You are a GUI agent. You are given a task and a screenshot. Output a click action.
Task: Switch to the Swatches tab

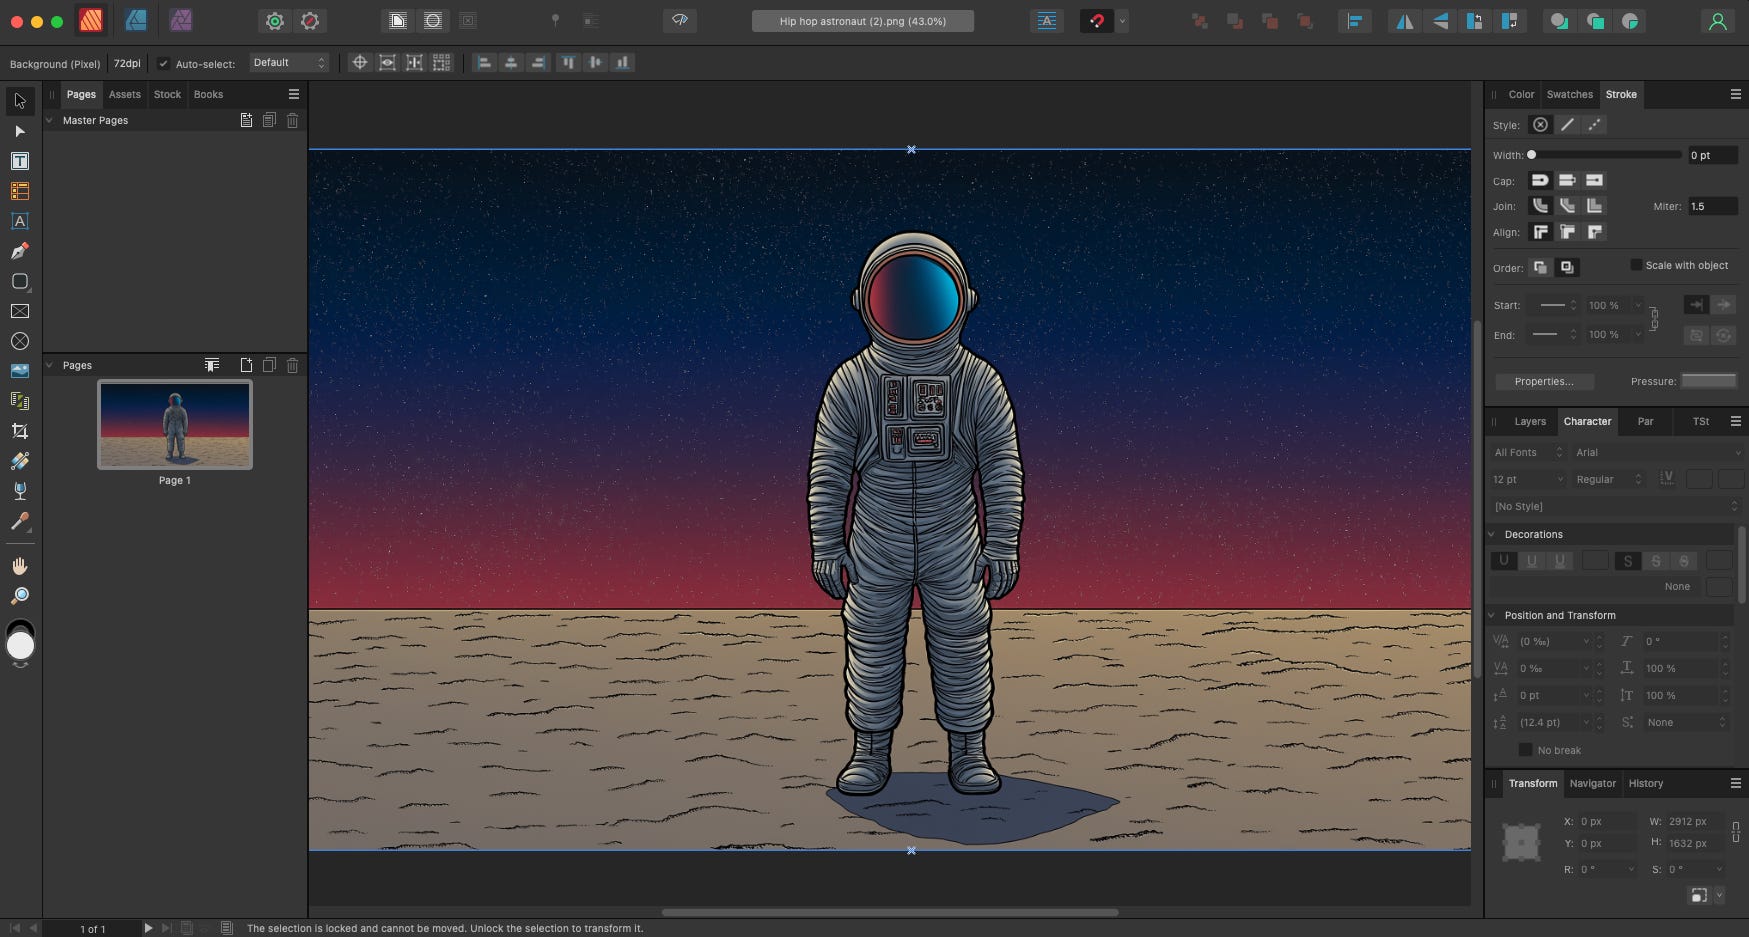(1569, 94)
